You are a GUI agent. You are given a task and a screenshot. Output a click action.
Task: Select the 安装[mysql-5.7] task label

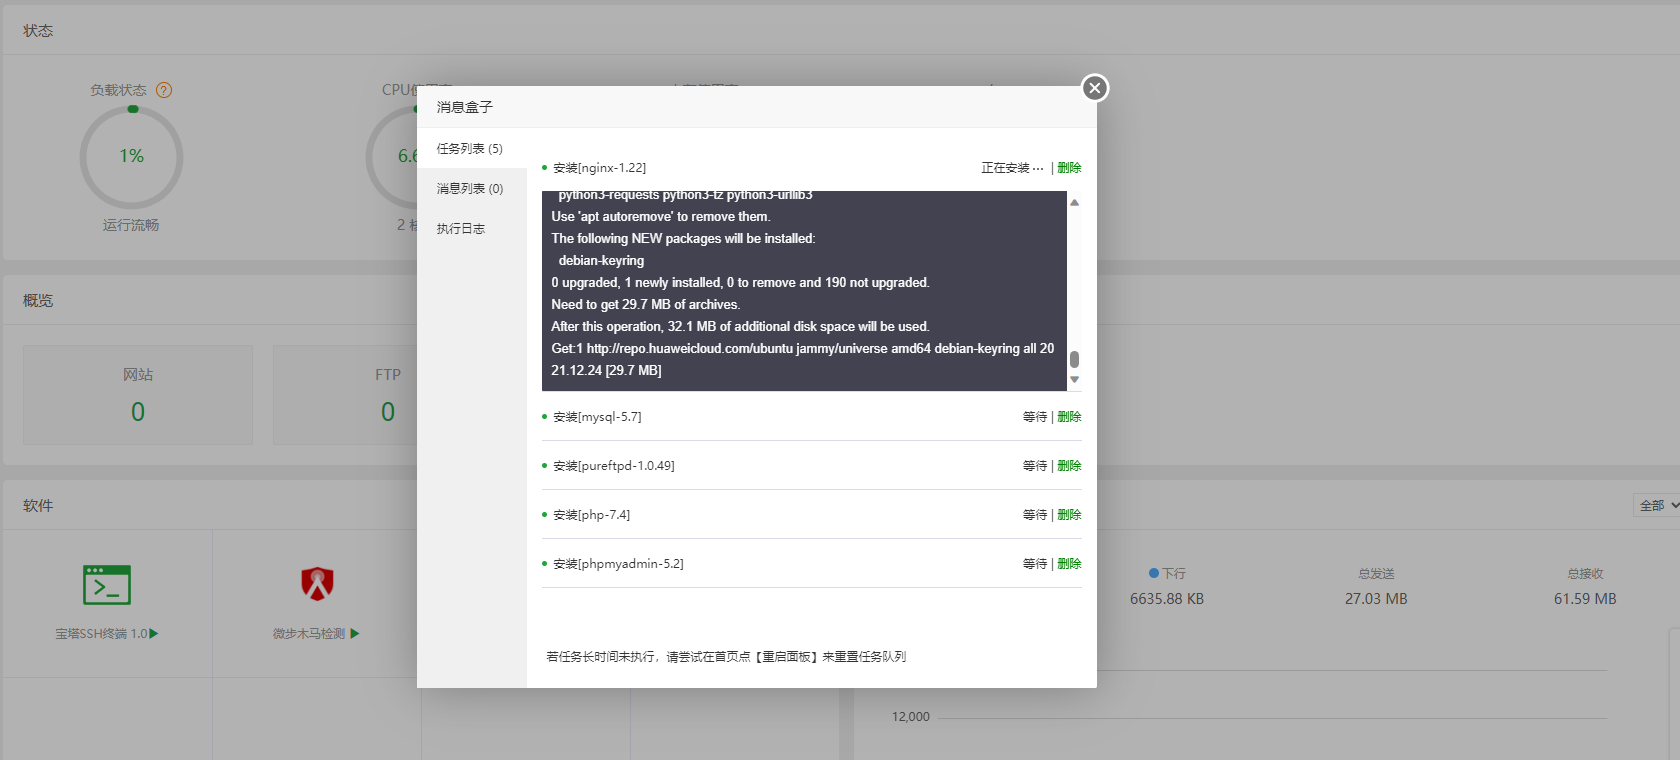click(x=597, y=417)
